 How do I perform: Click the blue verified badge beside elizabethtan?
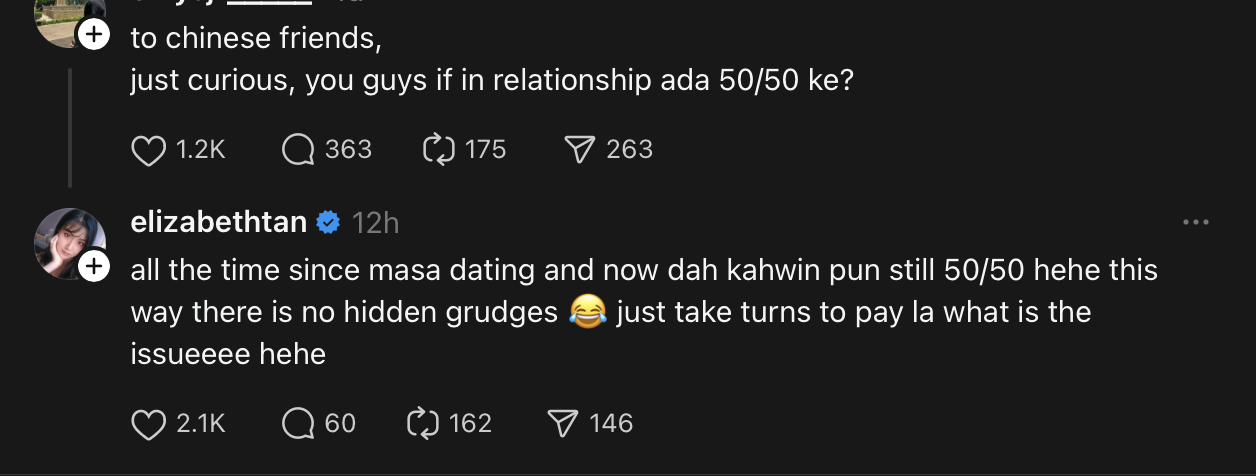[x=328, y=223]
